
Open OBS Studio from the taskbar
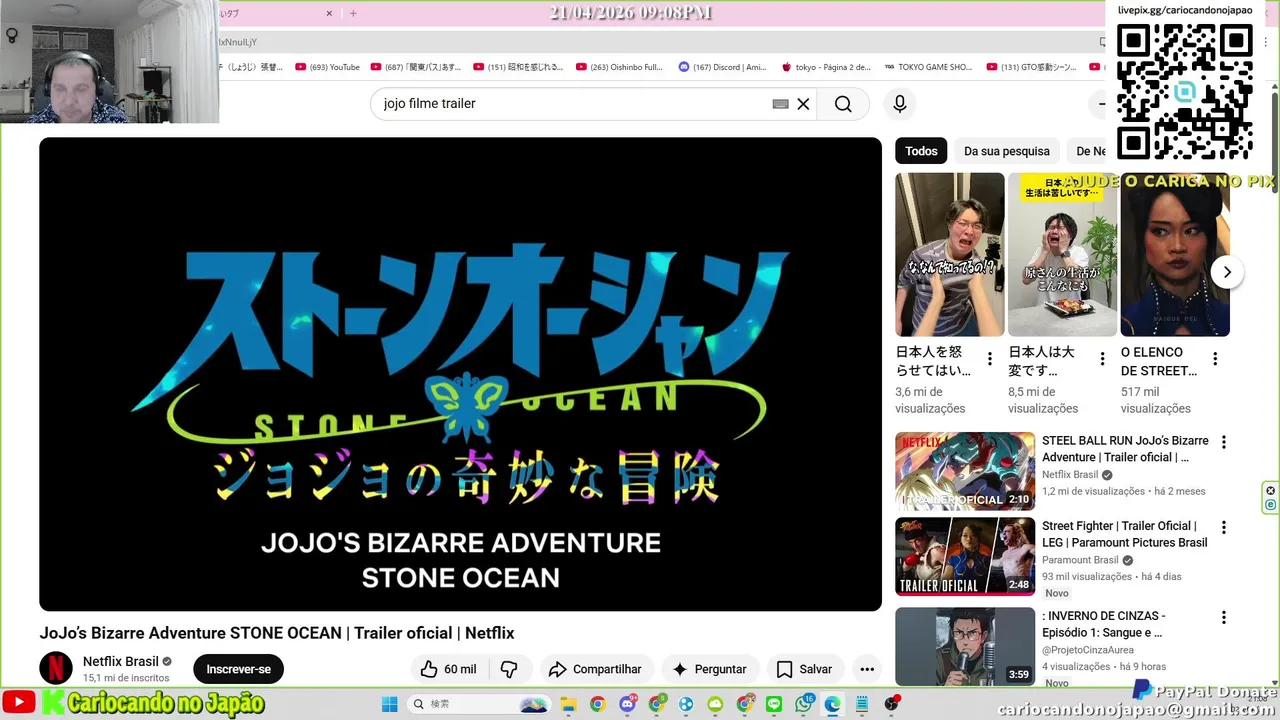coord(891,704)
